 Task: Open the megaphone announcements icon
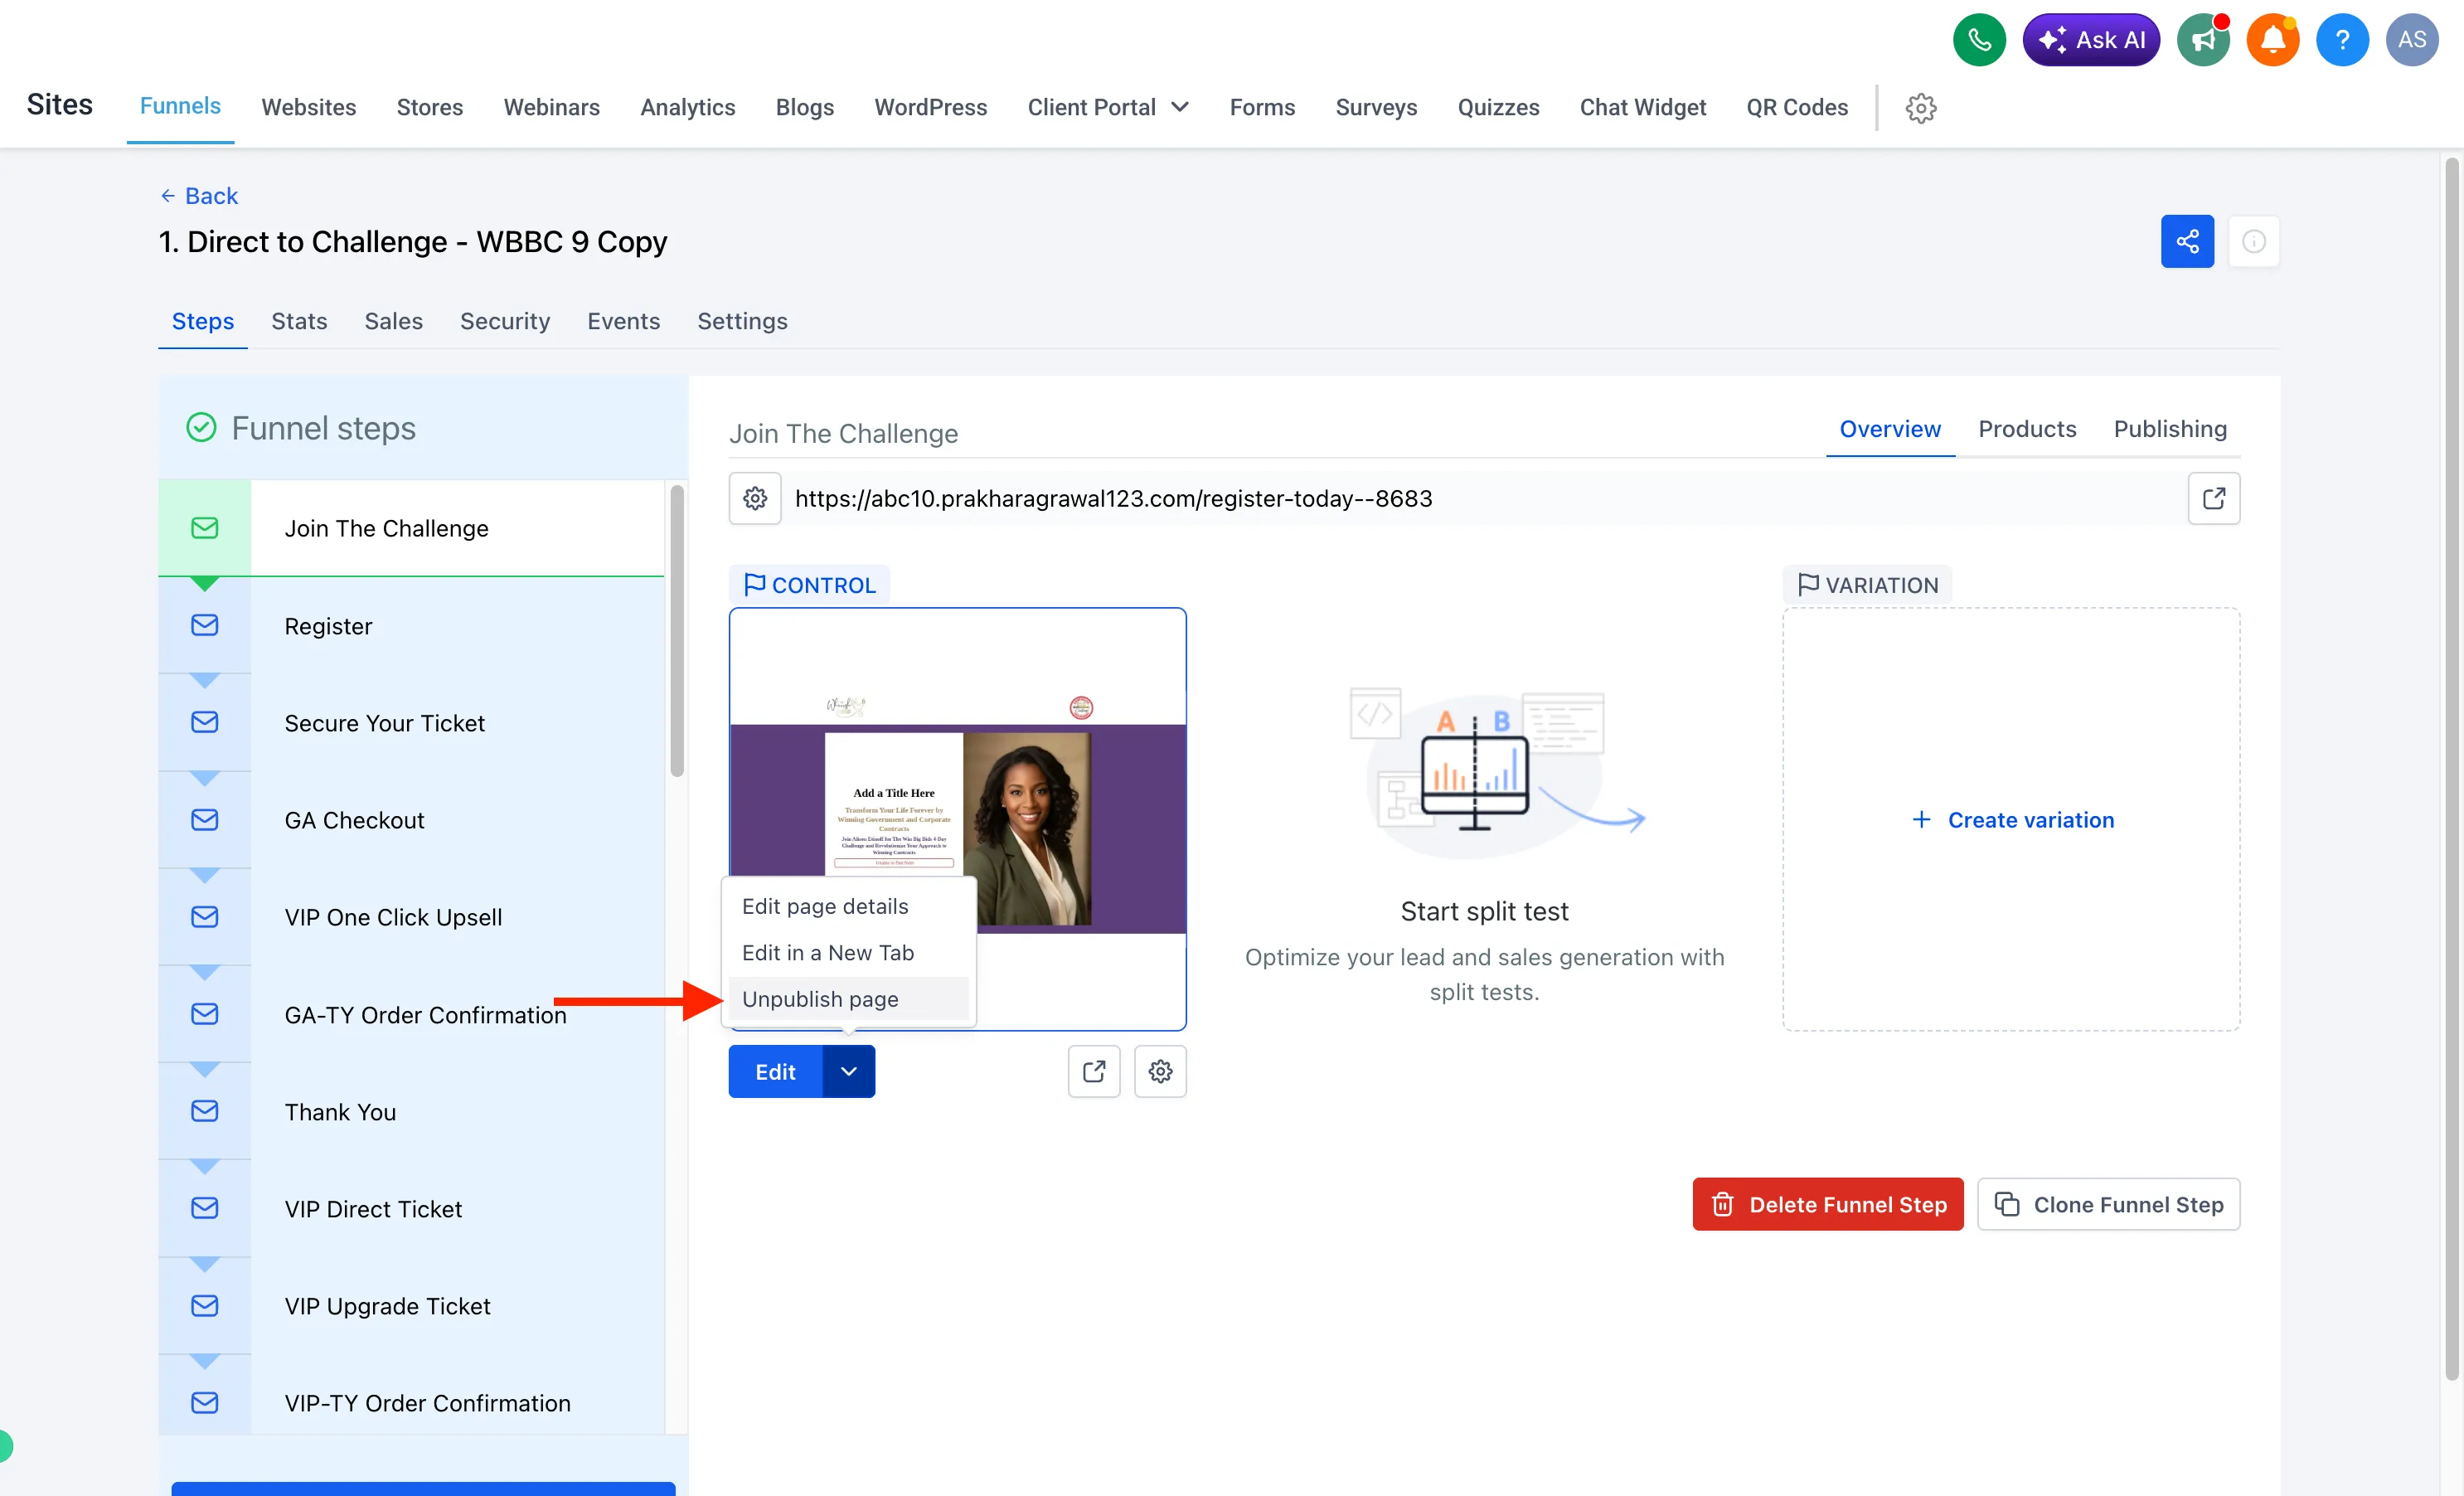point(2203,40)
